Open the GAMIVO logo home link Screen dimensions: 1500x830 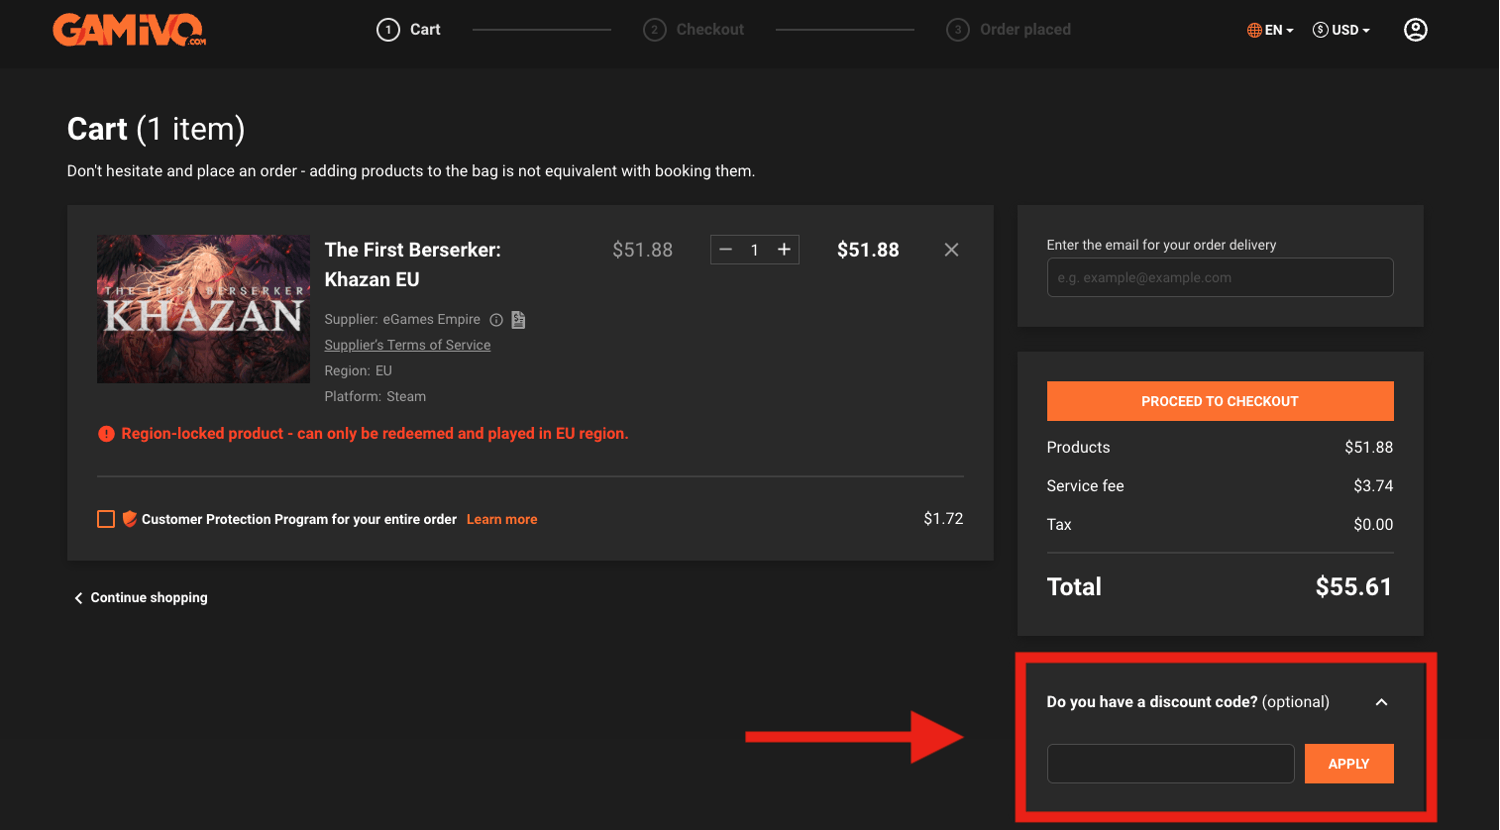(x=129, y=30)
